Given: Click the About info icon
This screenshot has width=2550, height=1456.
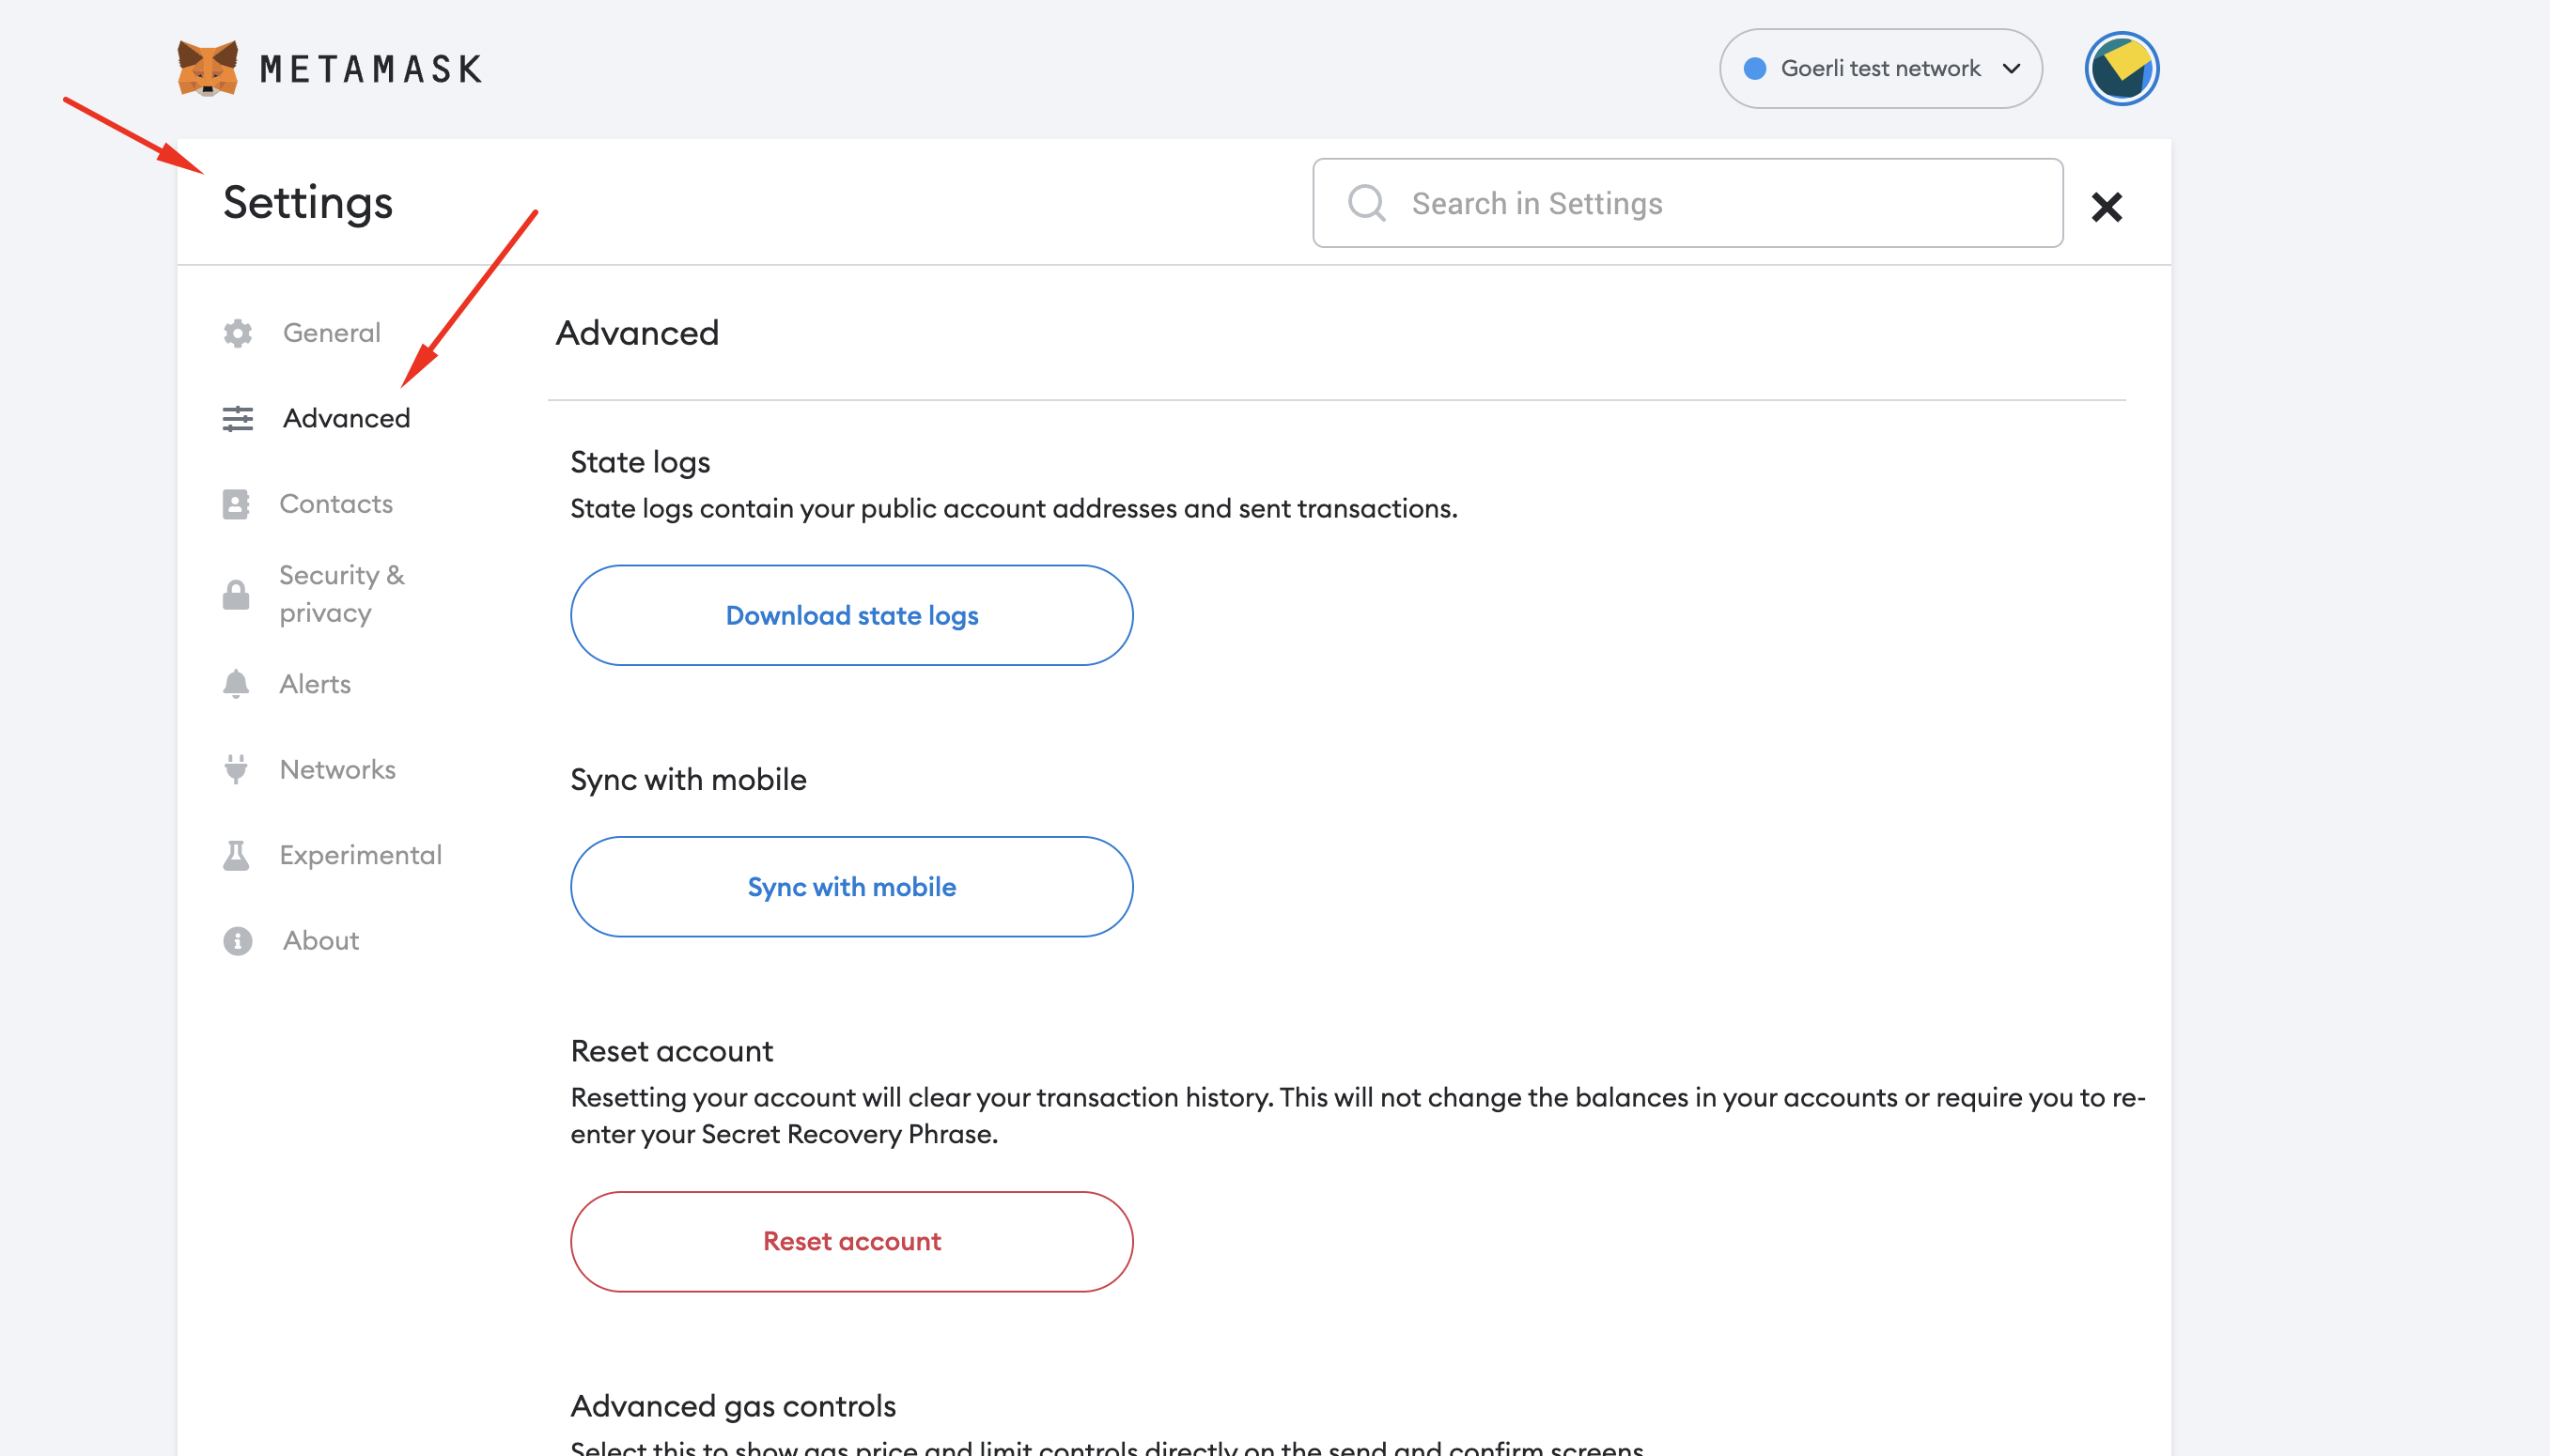Looking at the screenshot, I should tap(237, 941).
